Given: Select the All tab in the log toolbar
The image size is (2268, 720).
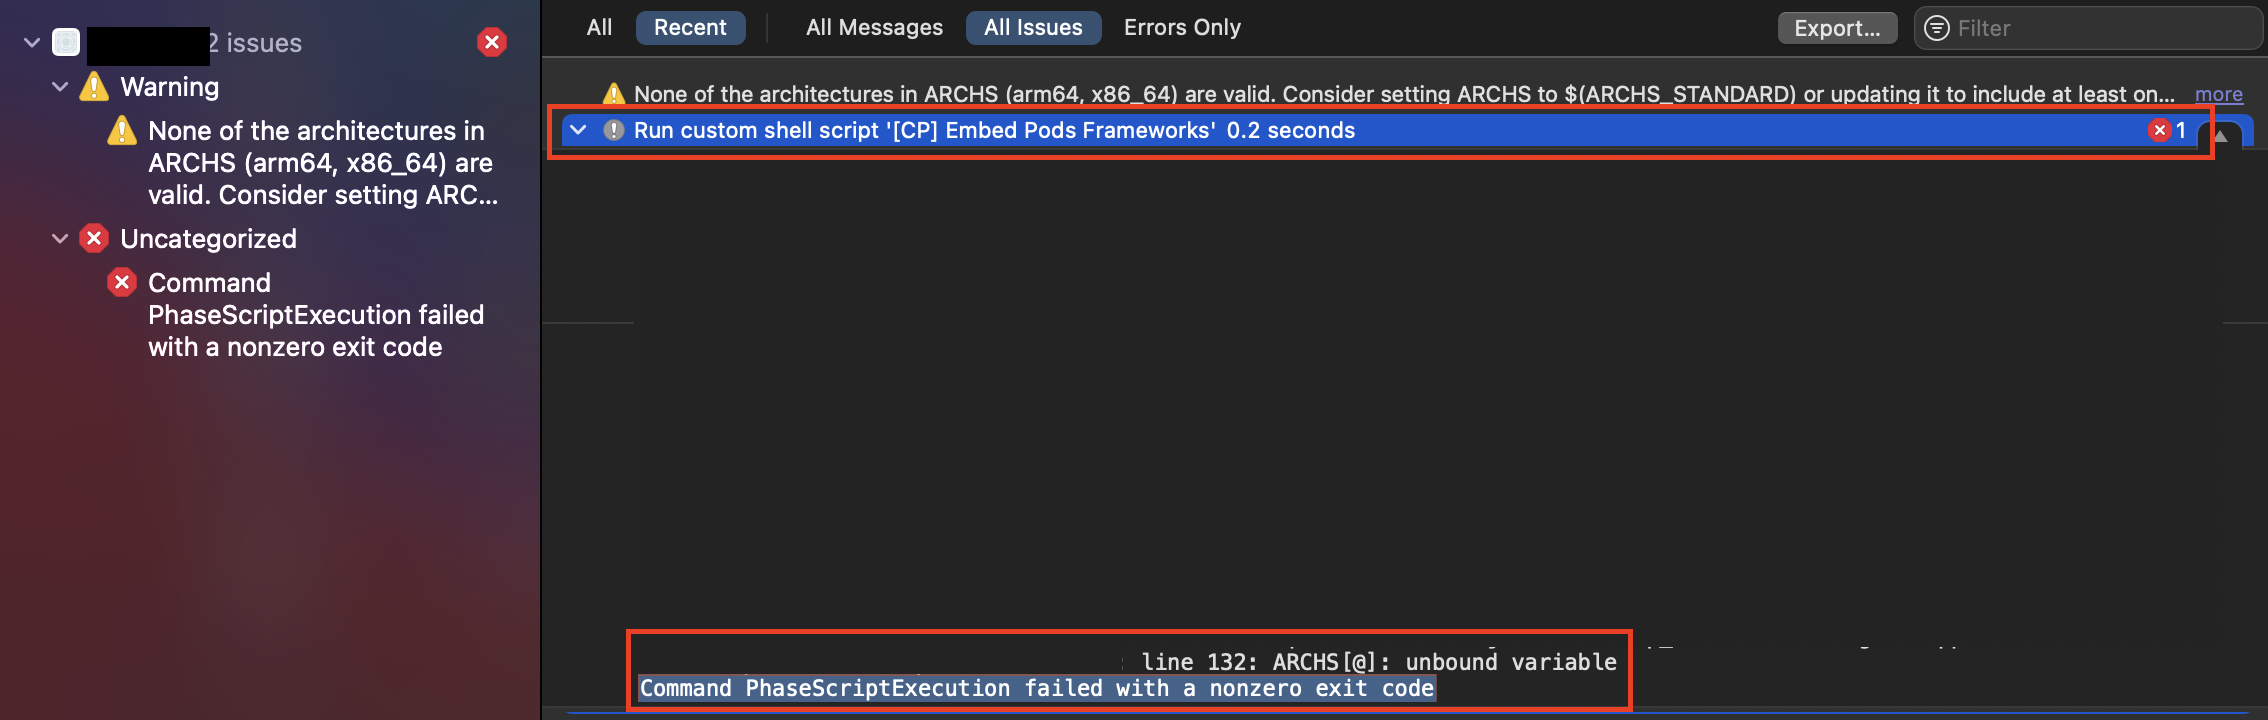Looking at the screenshot, I should (599, 27).
